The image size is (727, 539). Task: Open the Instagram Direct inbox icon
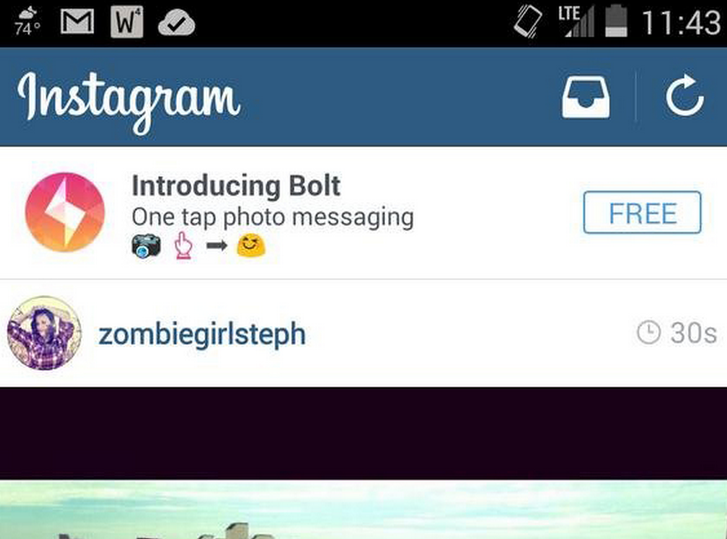pos(586,97)
